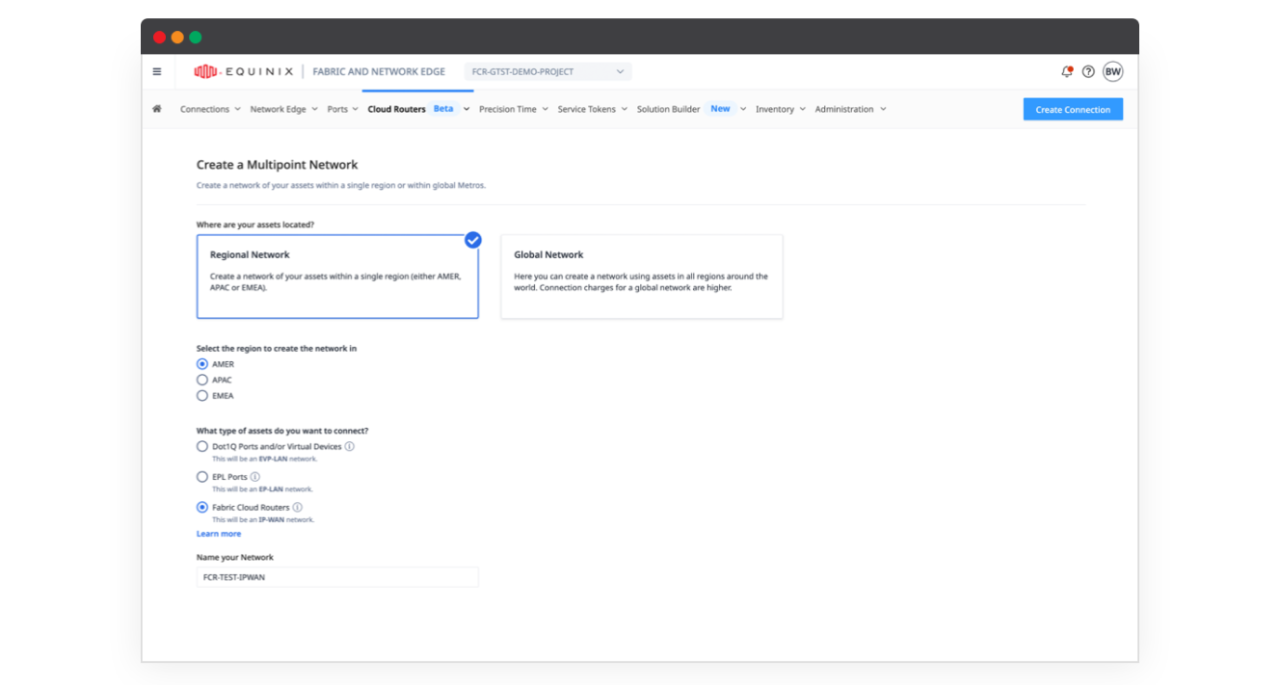Choose the EPL Ports asset type
Screen dimensions: 1280x685
pos(202,477)
